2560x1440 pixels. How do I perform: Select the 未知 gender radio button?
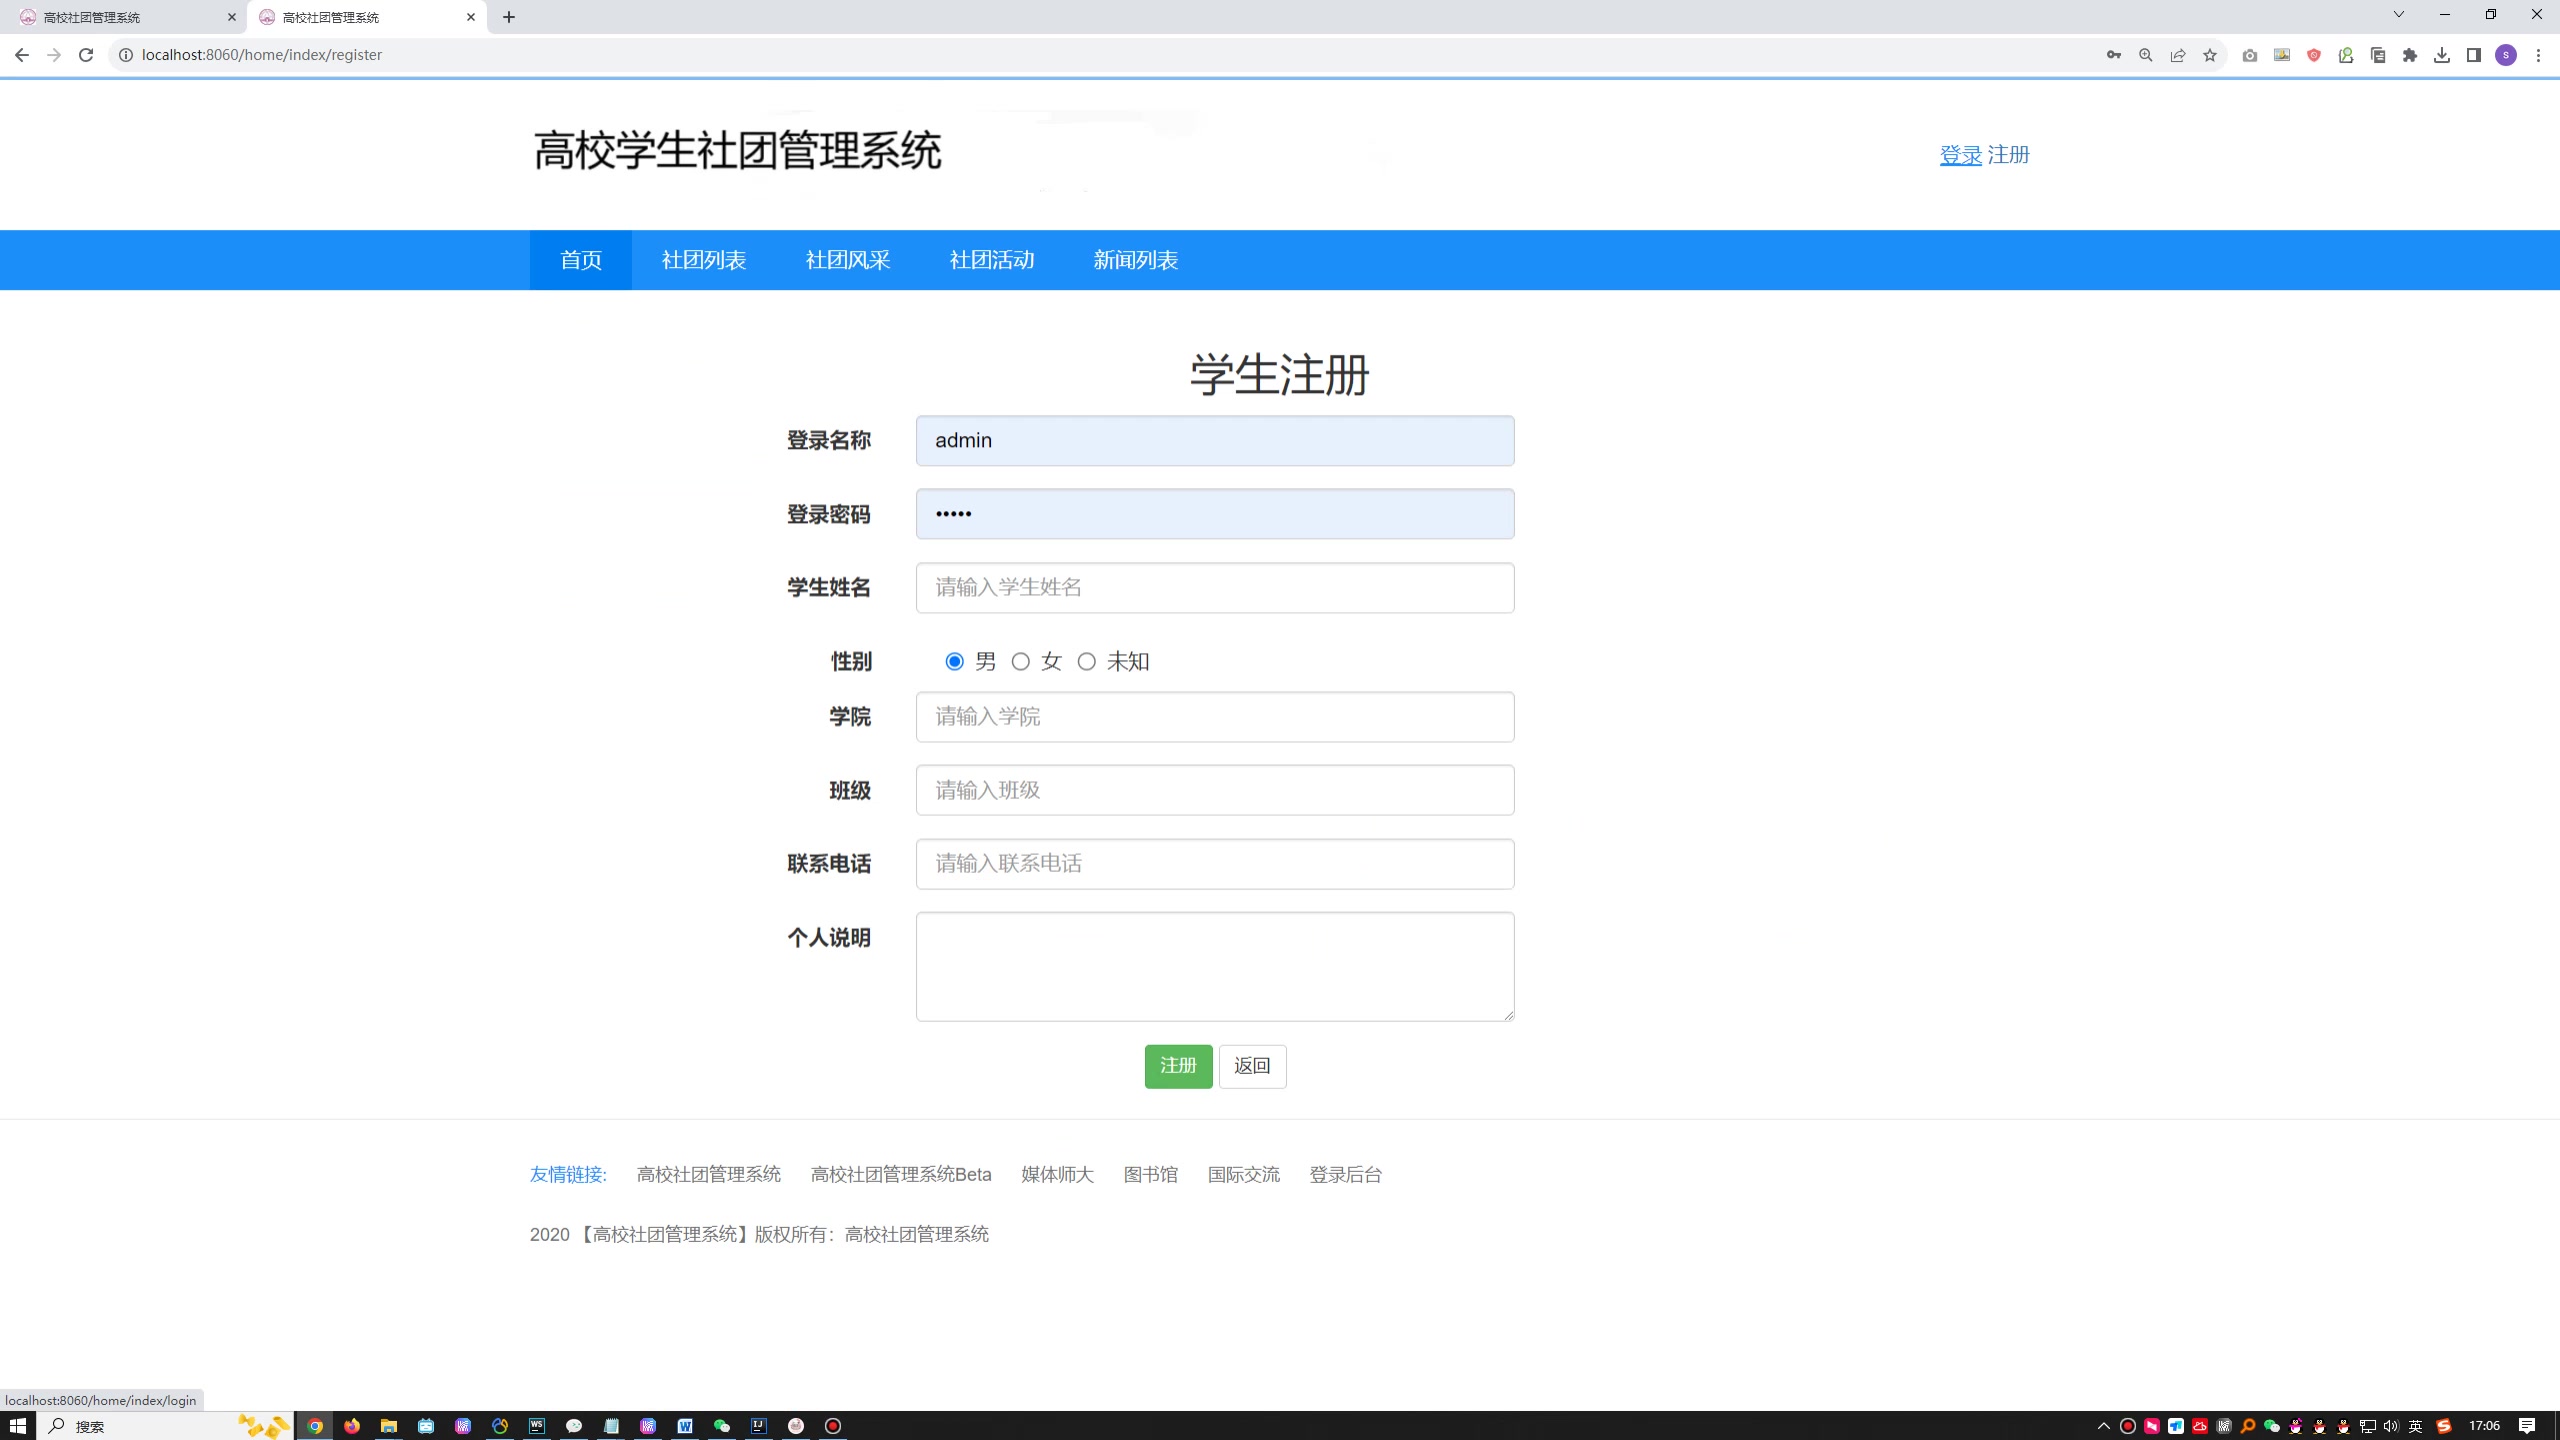click(1086, 661)
